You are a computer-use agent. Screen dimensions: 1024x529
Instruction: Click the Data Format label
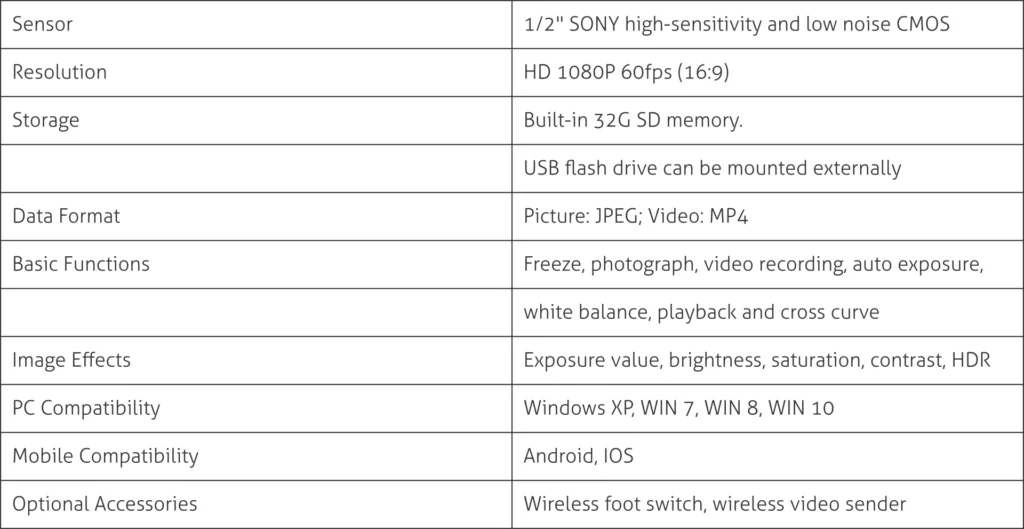tap(66, 216)
